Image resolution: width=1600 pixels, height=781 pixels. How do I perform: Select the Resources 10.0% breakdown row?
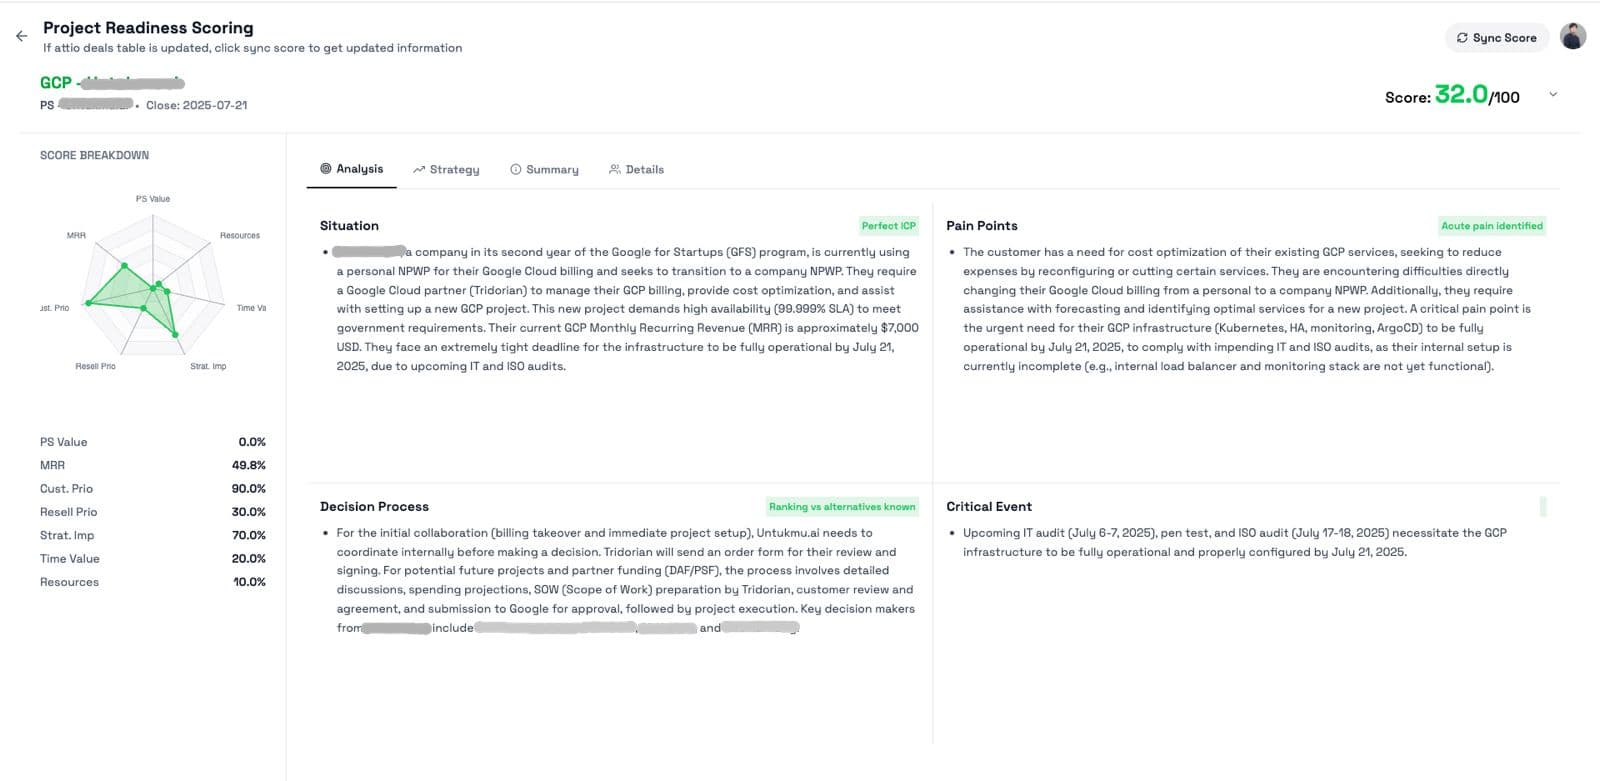(x=152, y=582)
